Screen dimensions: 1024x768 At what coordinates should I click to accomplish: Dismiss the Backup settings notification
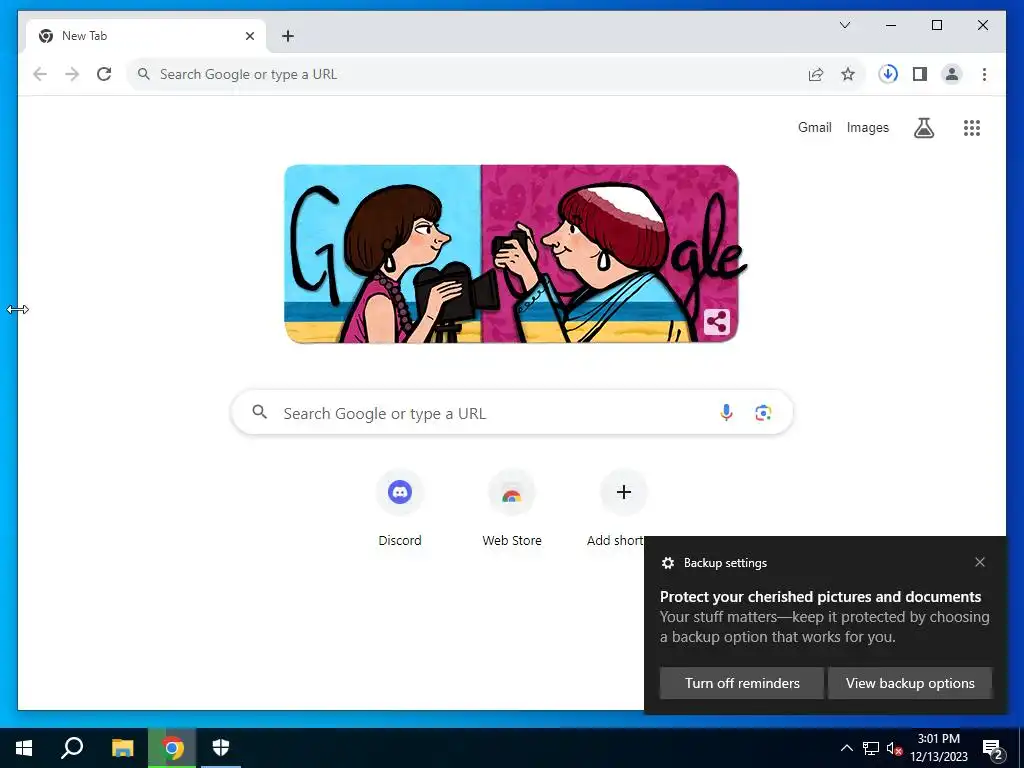click(980, 562)
